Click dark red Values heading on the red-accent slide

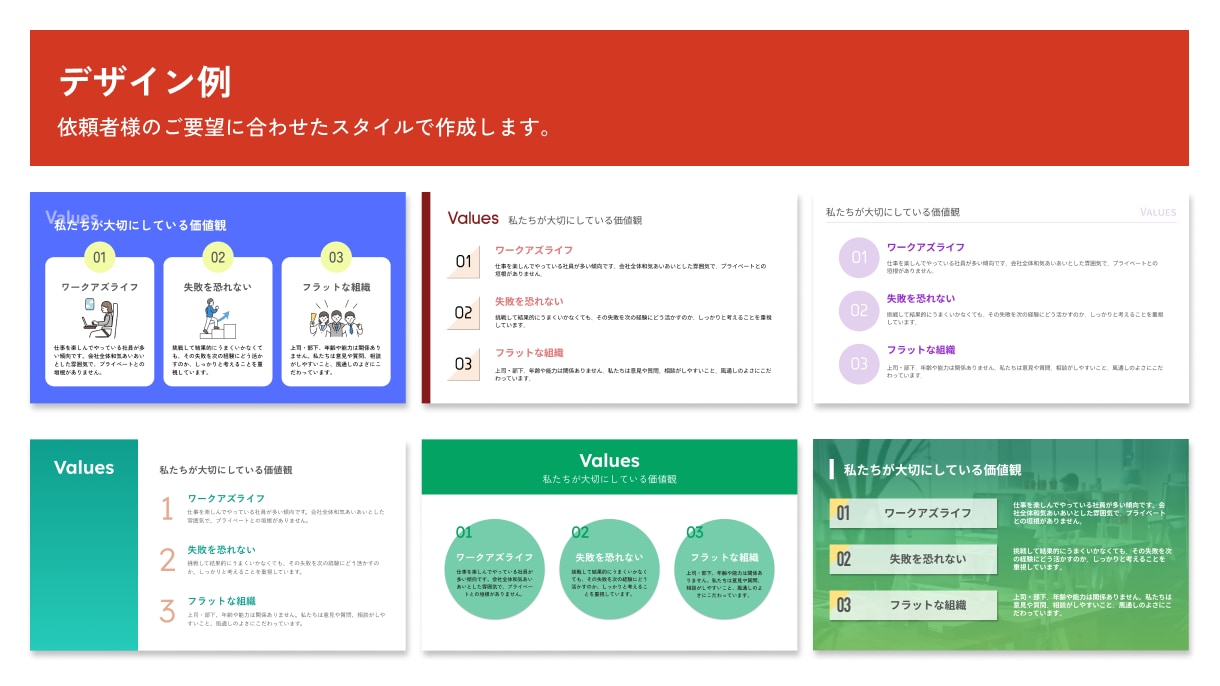tap(473, 218)
